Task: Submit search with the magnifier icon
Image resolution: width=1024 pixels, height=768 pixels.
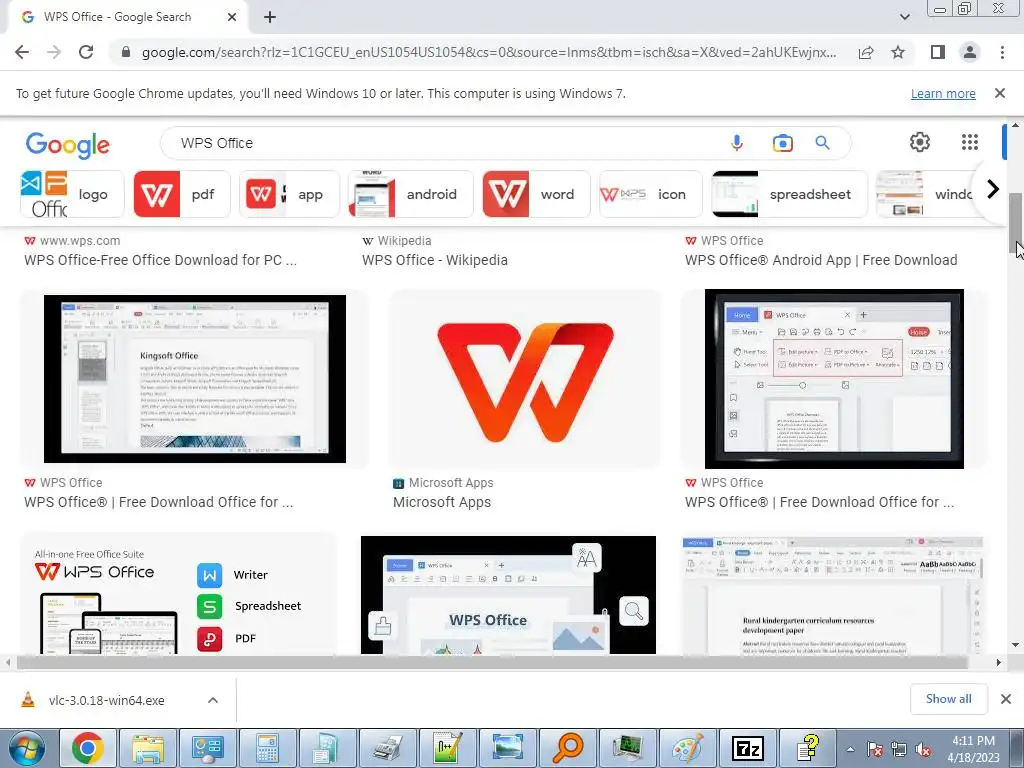Action: coord(822,143)
